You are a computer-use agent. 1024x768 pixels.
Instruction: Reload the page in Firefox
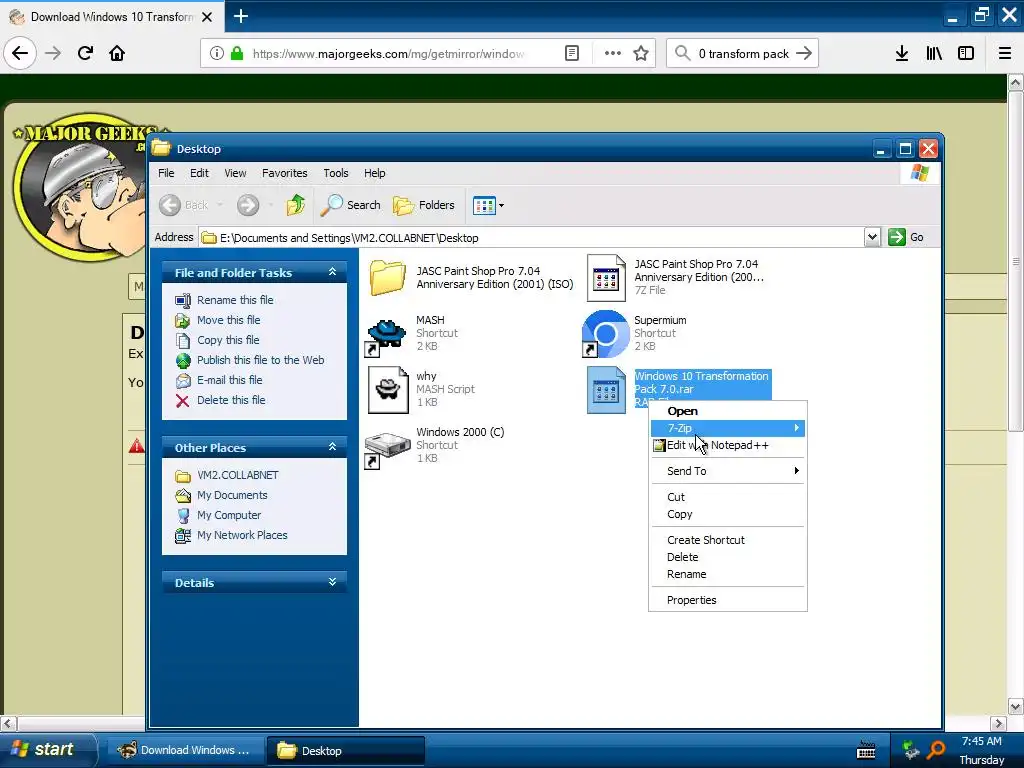(85, 53)
